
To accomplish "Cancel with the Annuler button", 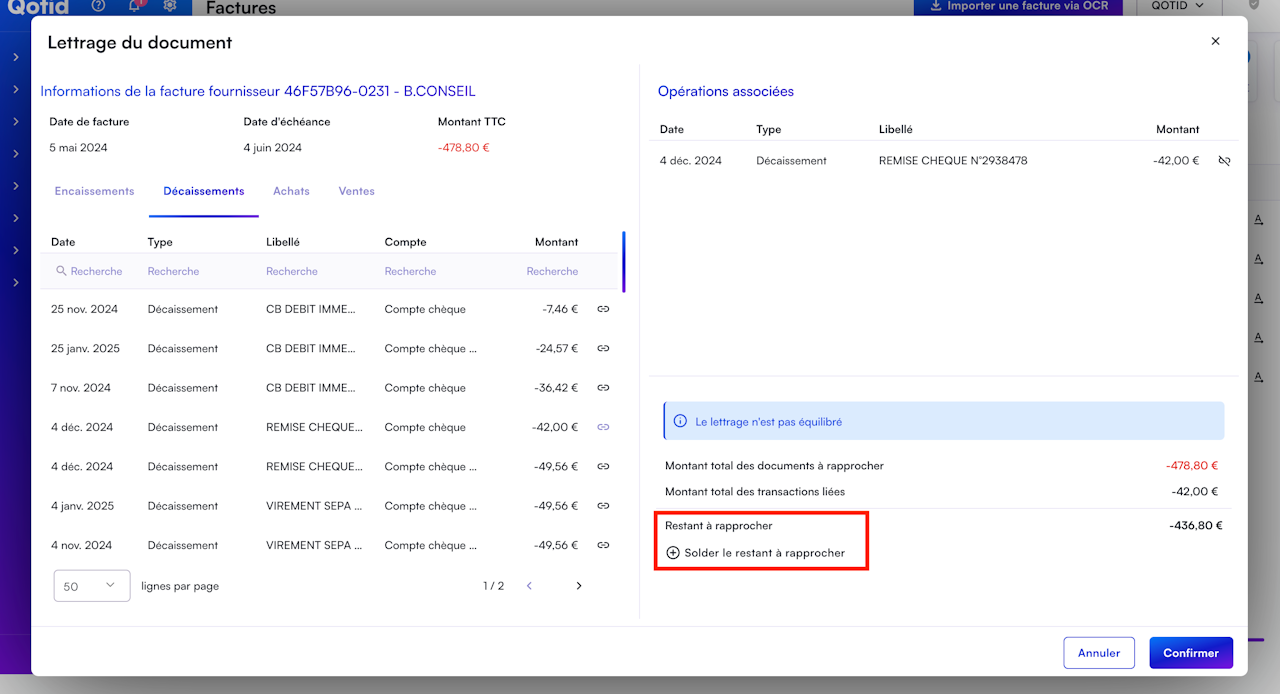I will (1098, 653).
